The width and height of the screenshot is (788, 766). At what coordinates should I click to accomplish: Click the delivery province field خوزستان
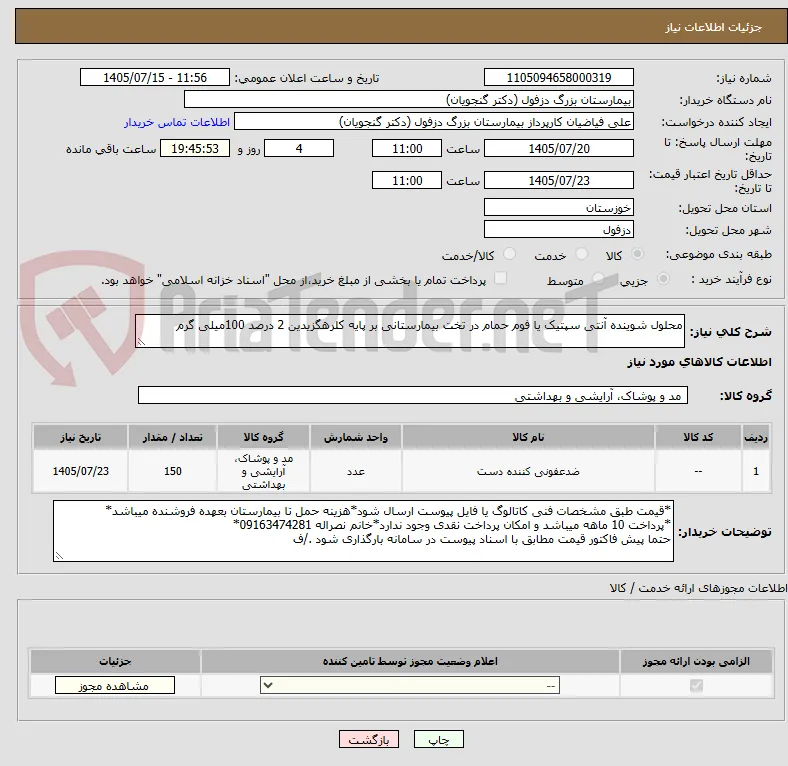point(559,208)
